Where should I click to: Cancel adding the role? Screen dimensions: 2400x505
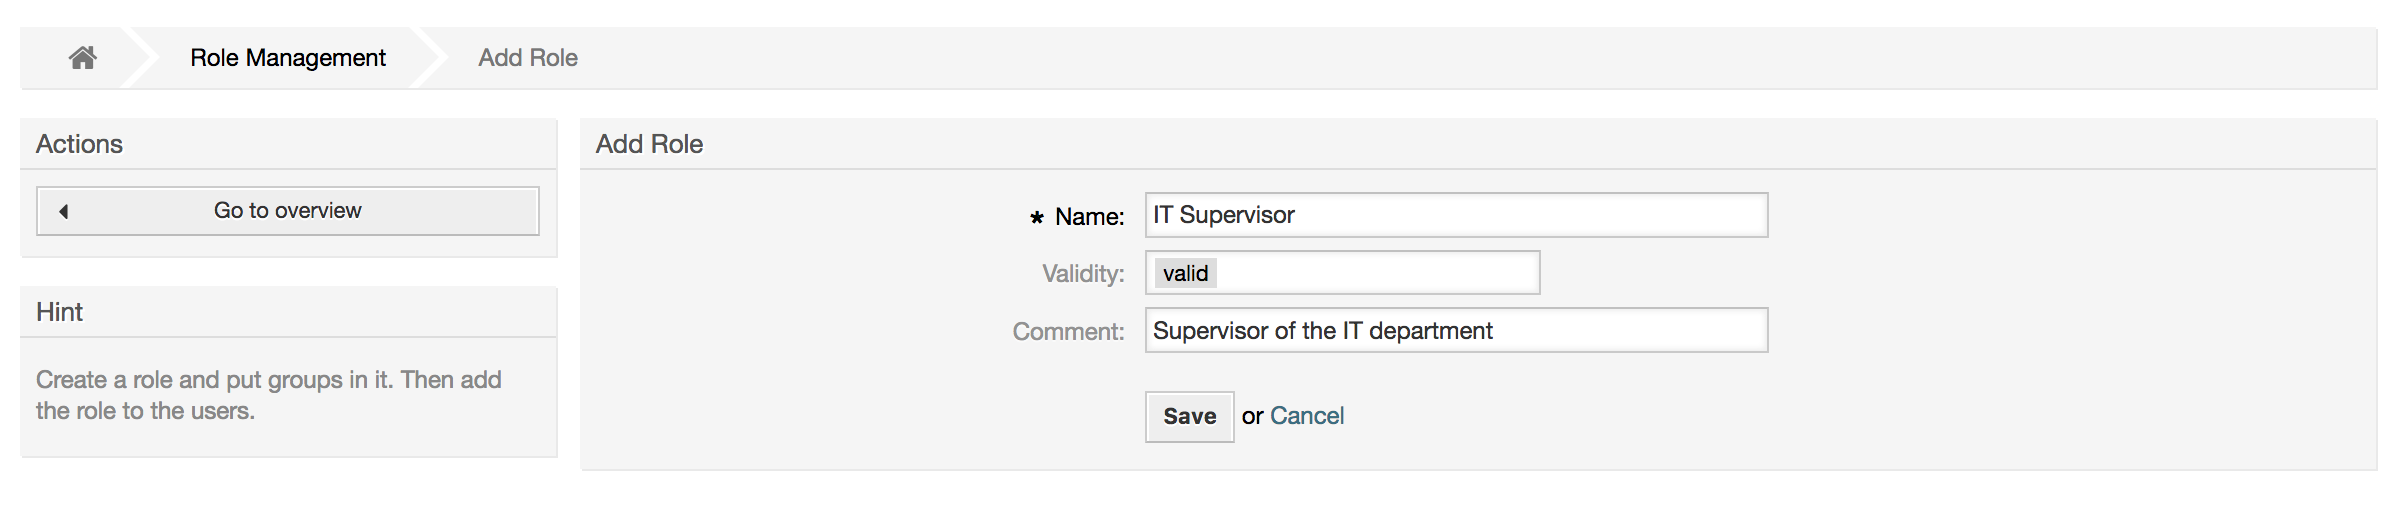[x=1306, y=416]
